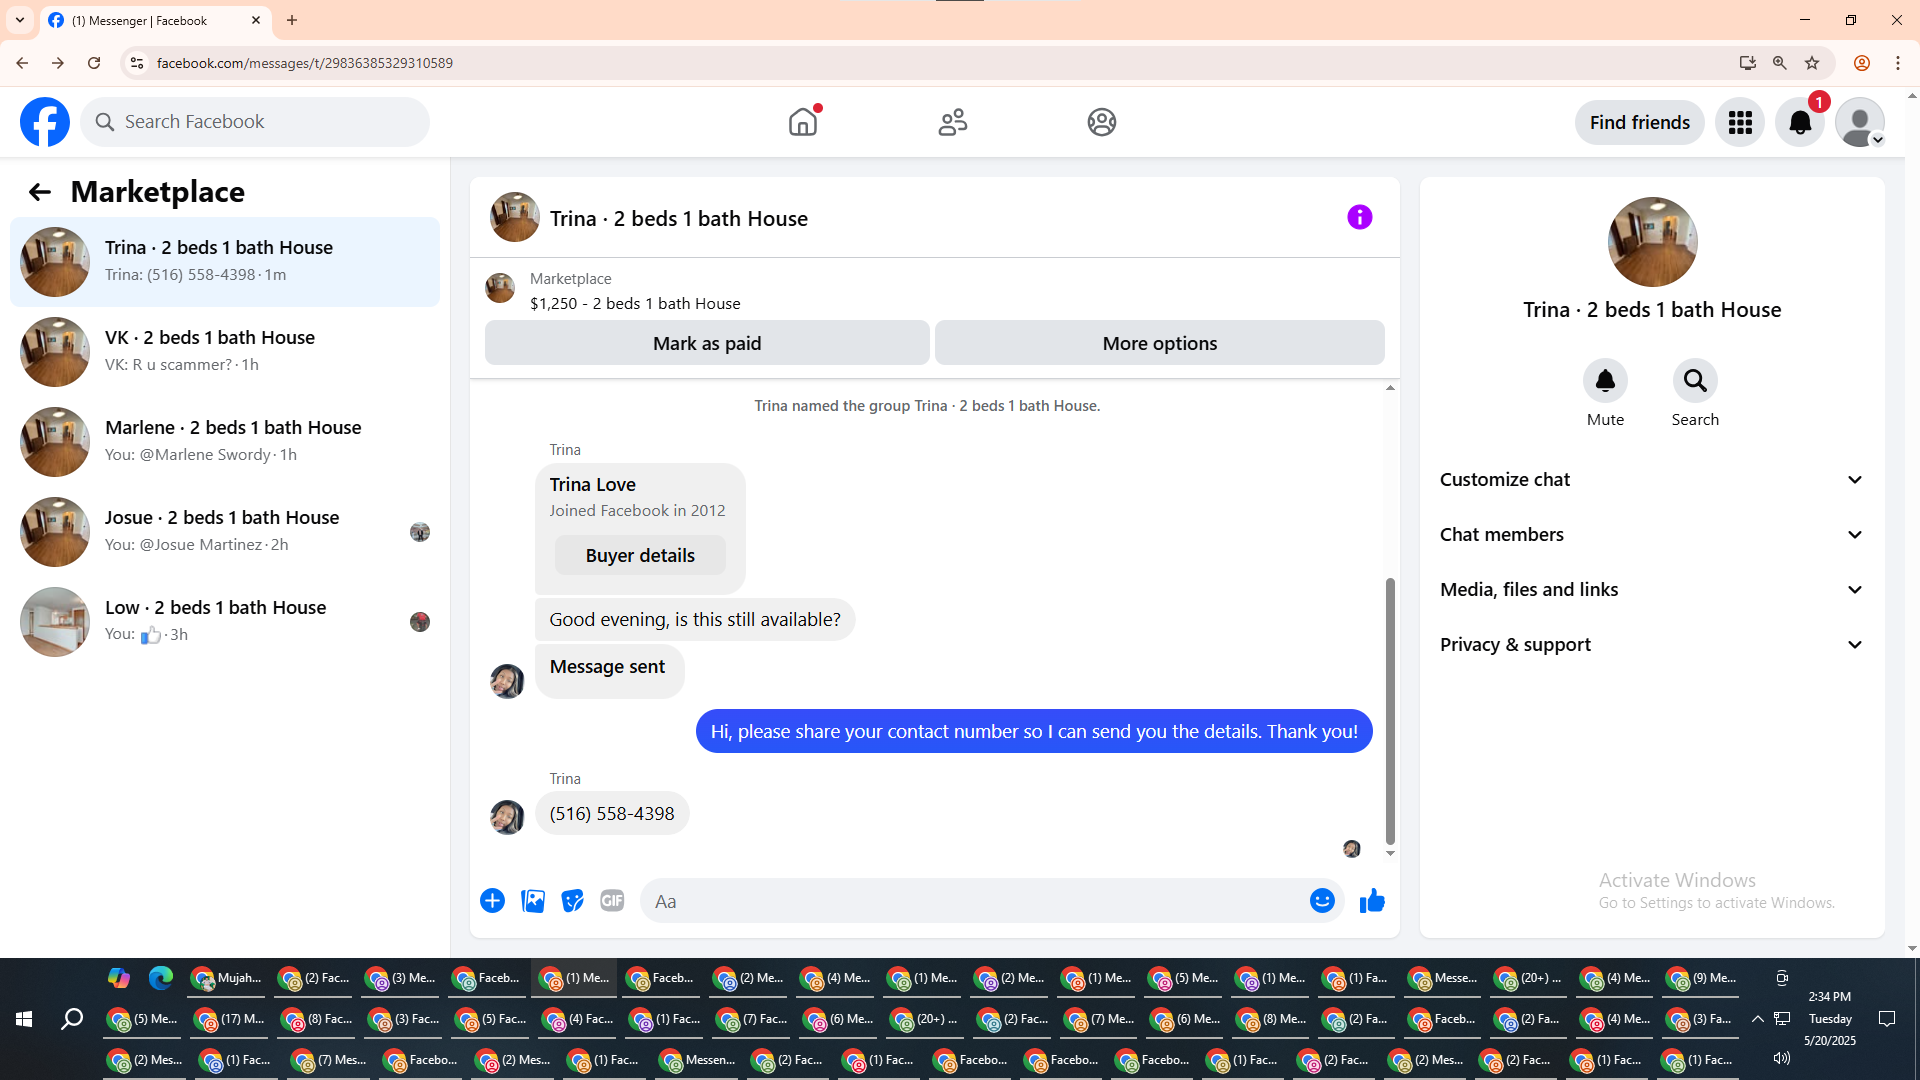Focus the message input box
Screen dimensions: 1920x1080
975,901
